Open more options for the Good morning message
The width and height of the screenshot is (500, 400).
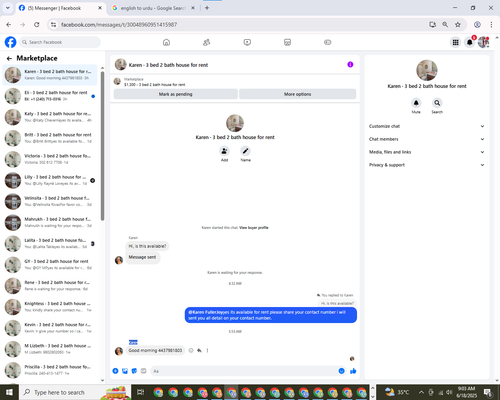click(x=207, y=351)
